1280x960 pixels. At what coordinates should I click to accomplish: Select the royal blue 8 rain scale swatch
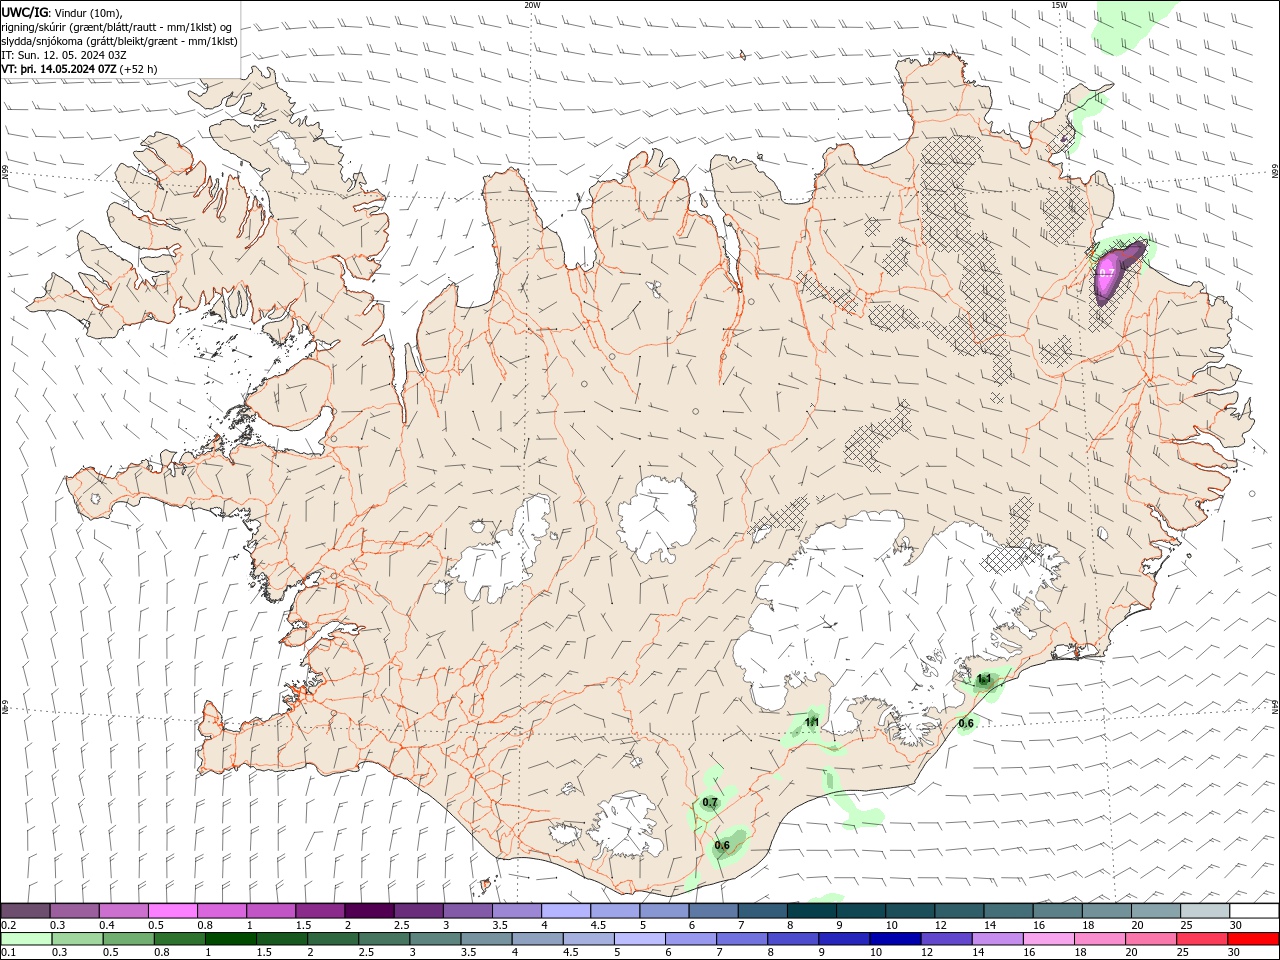(793, 939)
